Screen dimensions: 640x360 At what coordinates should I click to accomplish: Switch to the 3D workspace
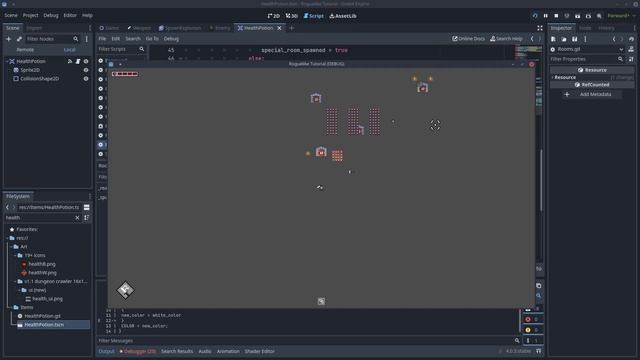[291, 16]
